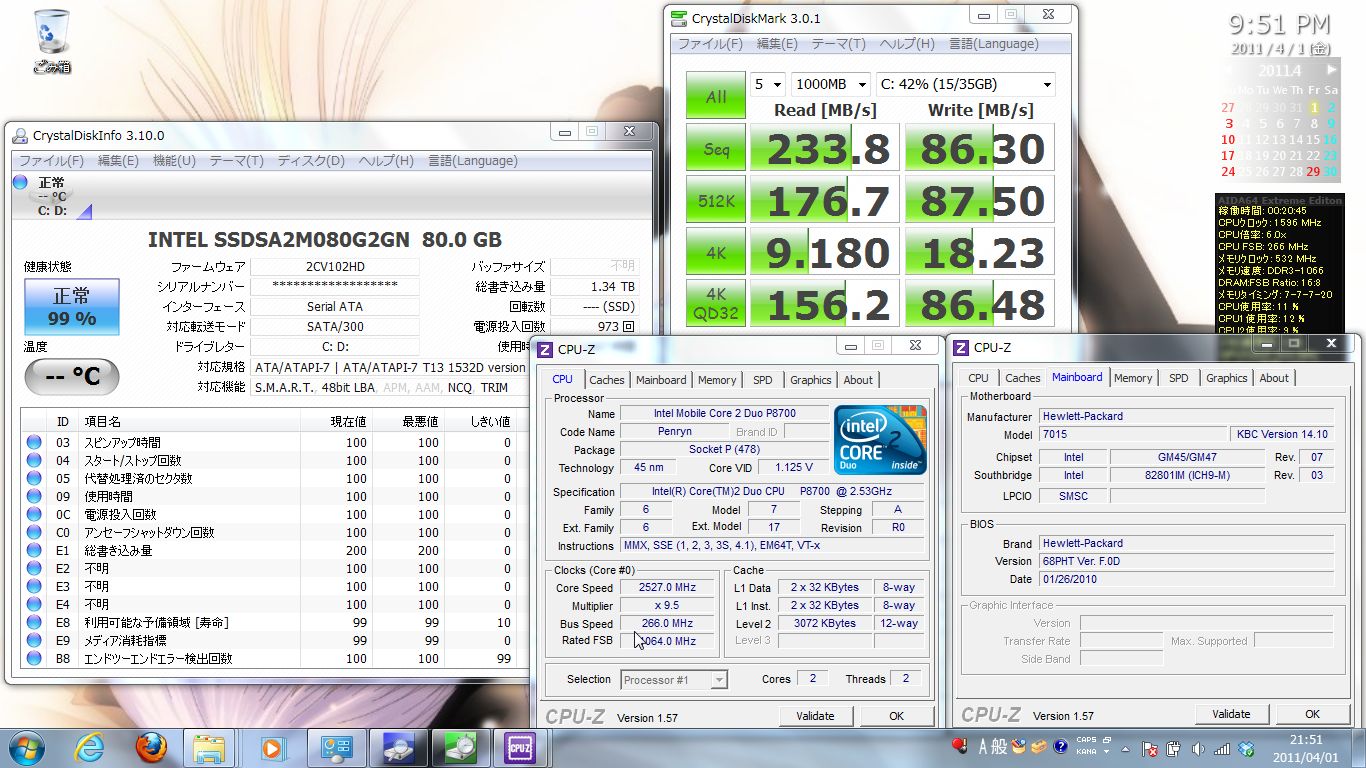Open the volume control in the tray
This screenshot has height=768, width=1366.
pyautogui.click(x=1198, y=748)
